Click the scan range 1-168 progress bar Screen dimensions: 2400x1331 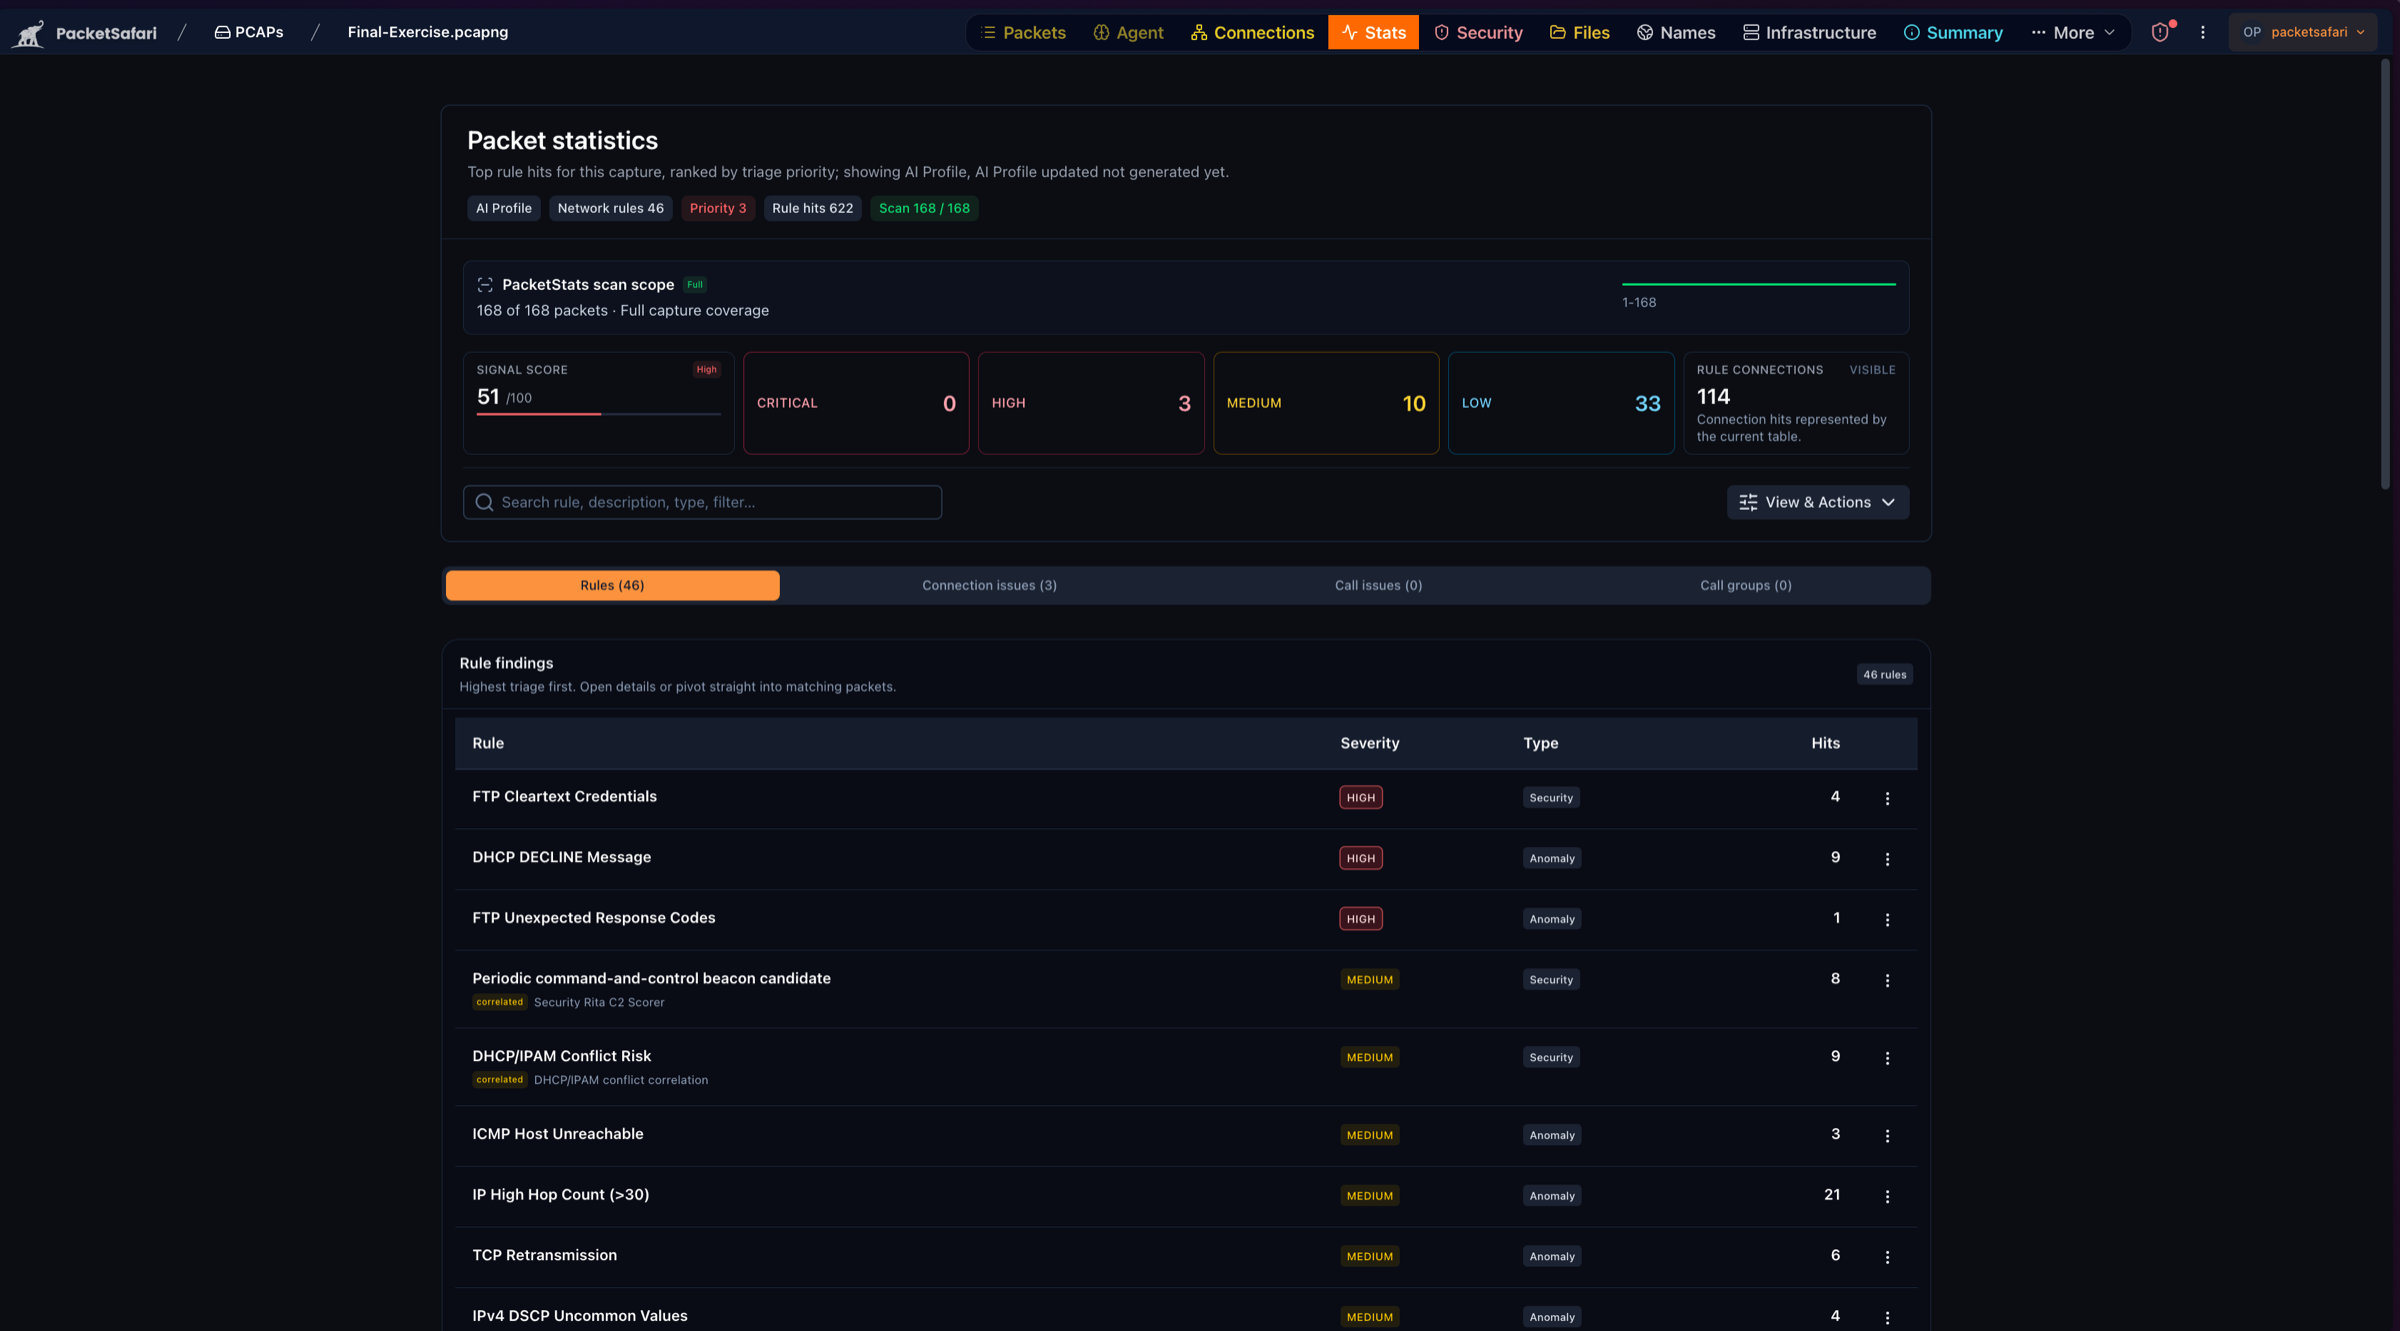coord(1758,284)
